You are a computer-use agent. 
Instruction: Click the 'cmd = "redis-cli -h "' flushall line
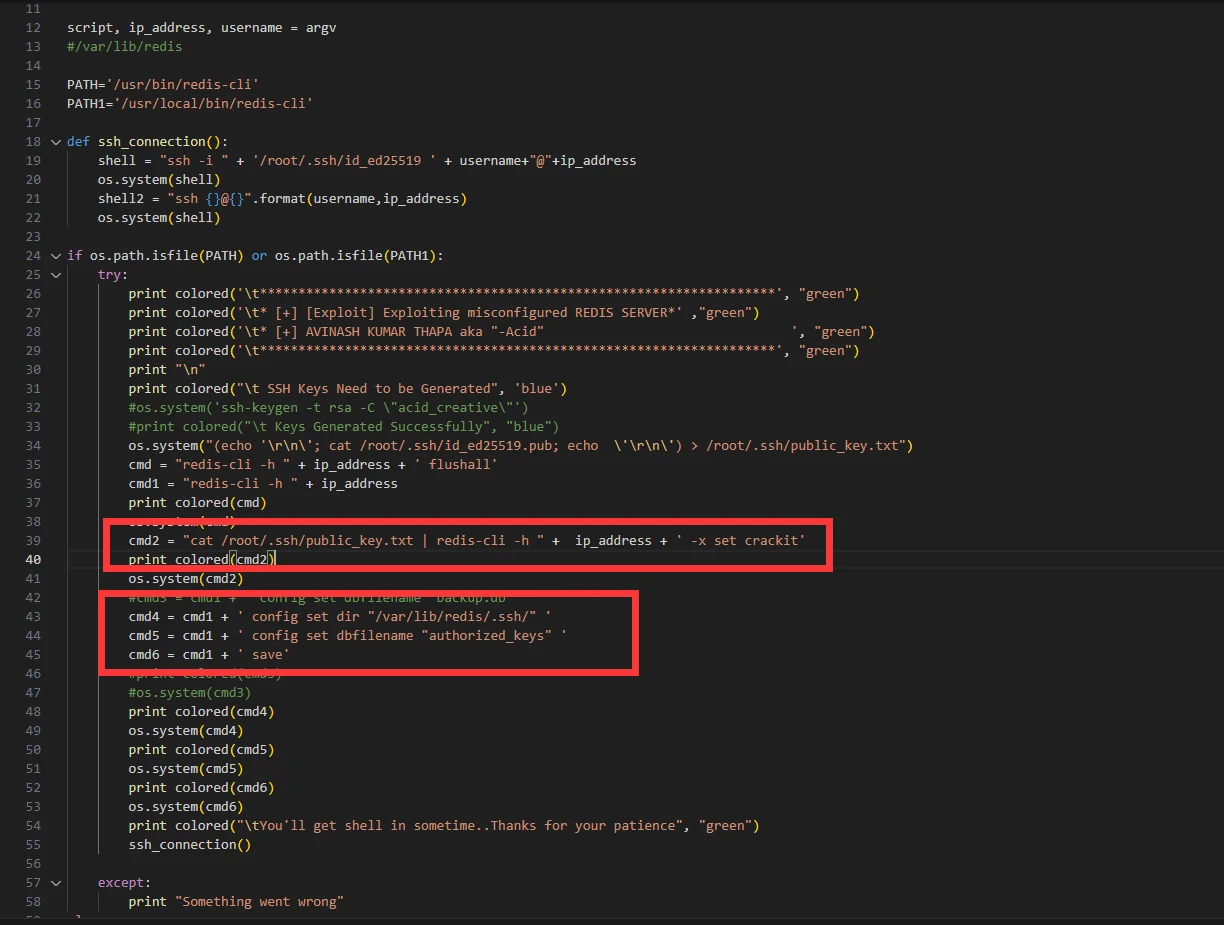(313, 464)
